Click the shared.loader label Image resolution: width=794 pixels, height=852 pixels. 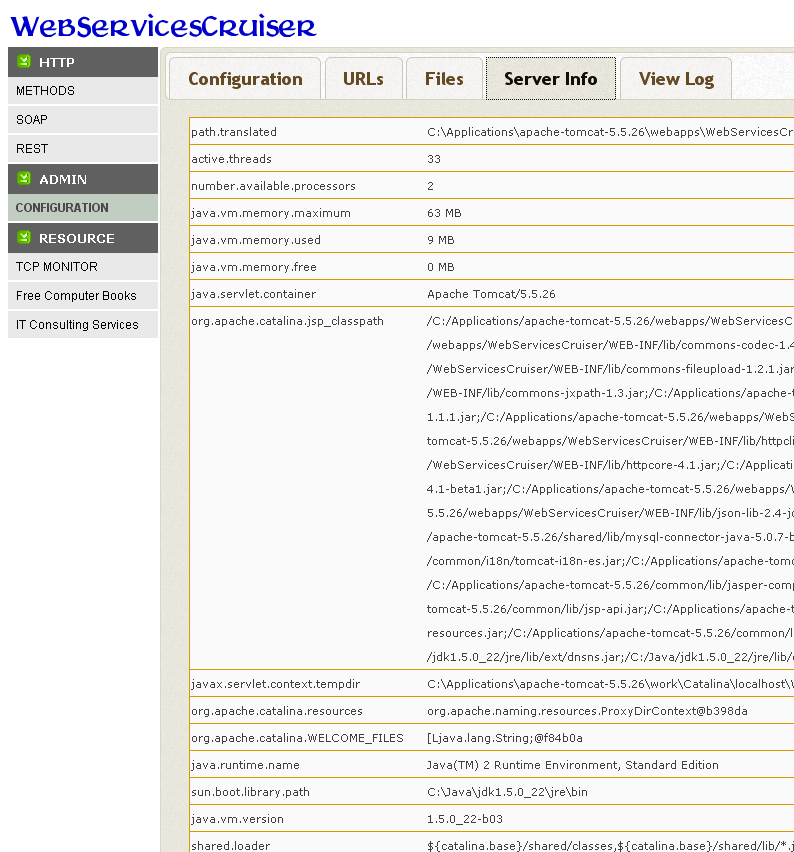[x=230, y=846]
